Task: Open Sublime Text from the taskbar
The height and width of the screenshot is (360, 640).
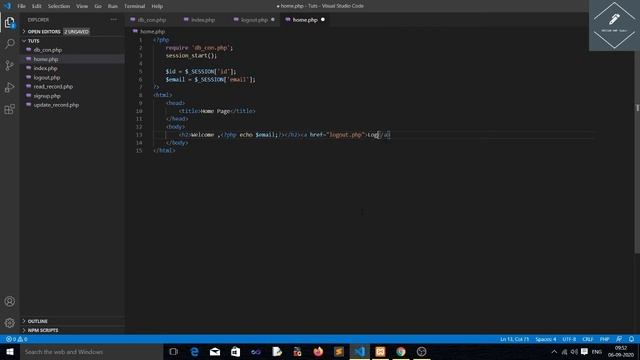Action: point(339,351)
